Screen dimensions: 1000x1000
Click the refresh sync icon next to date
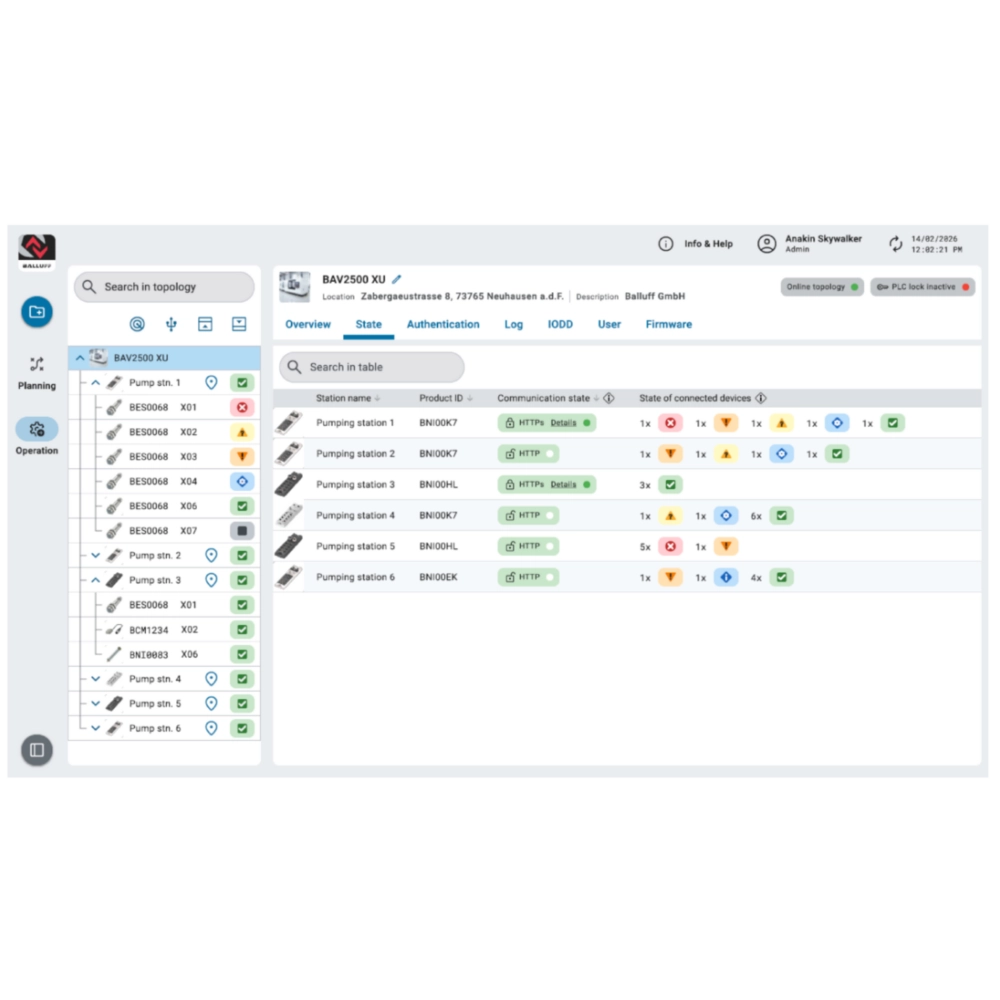click(895, 244)
